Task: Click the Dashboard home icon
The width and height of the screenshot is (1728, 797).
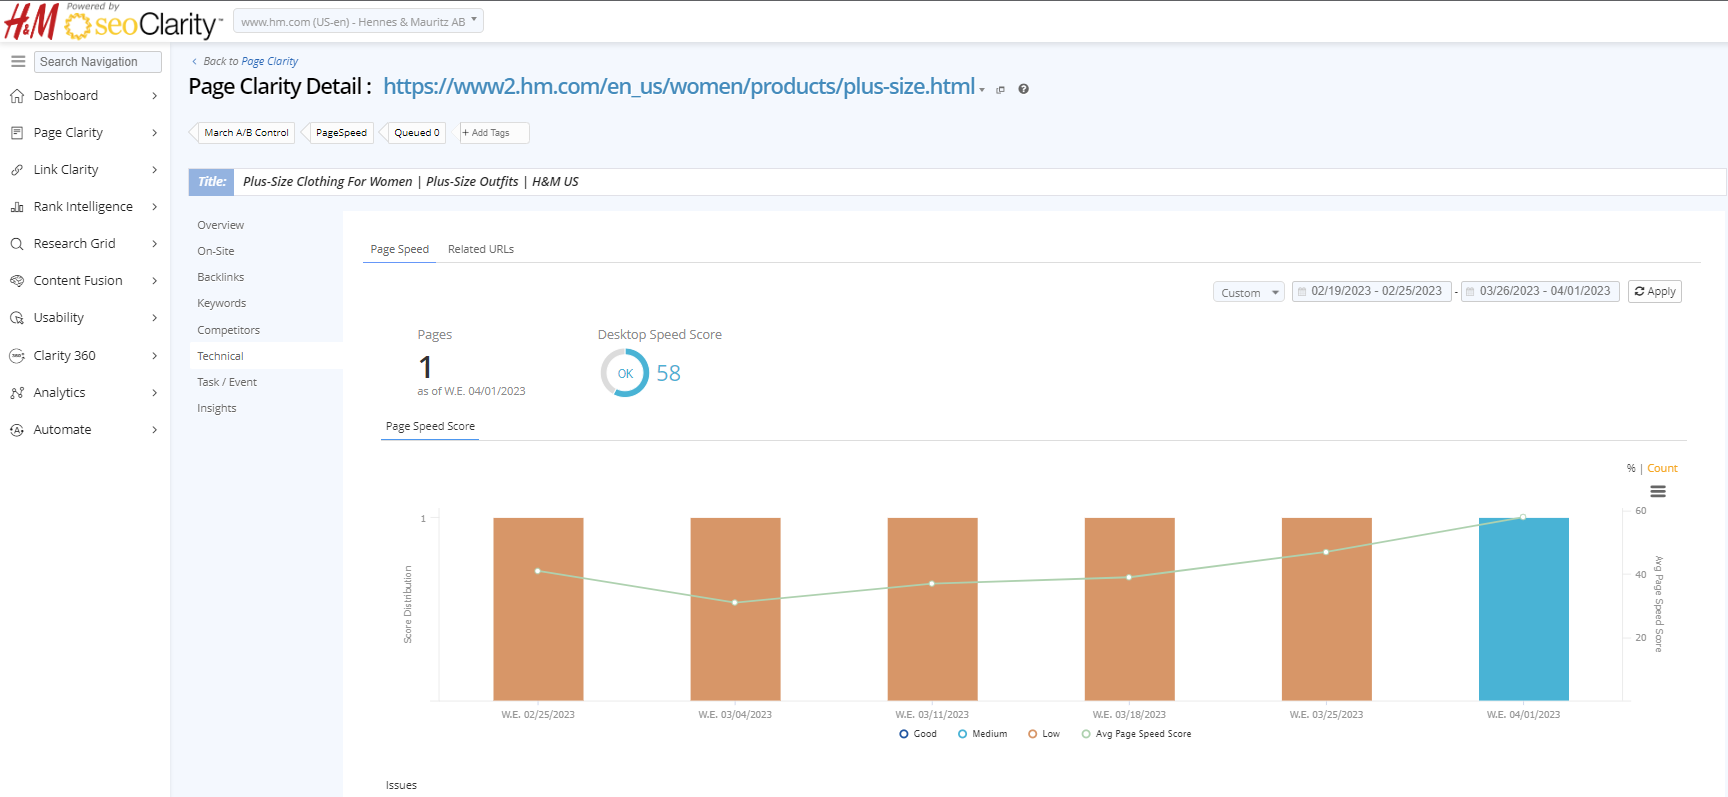Action: click(x=17, y=96)
